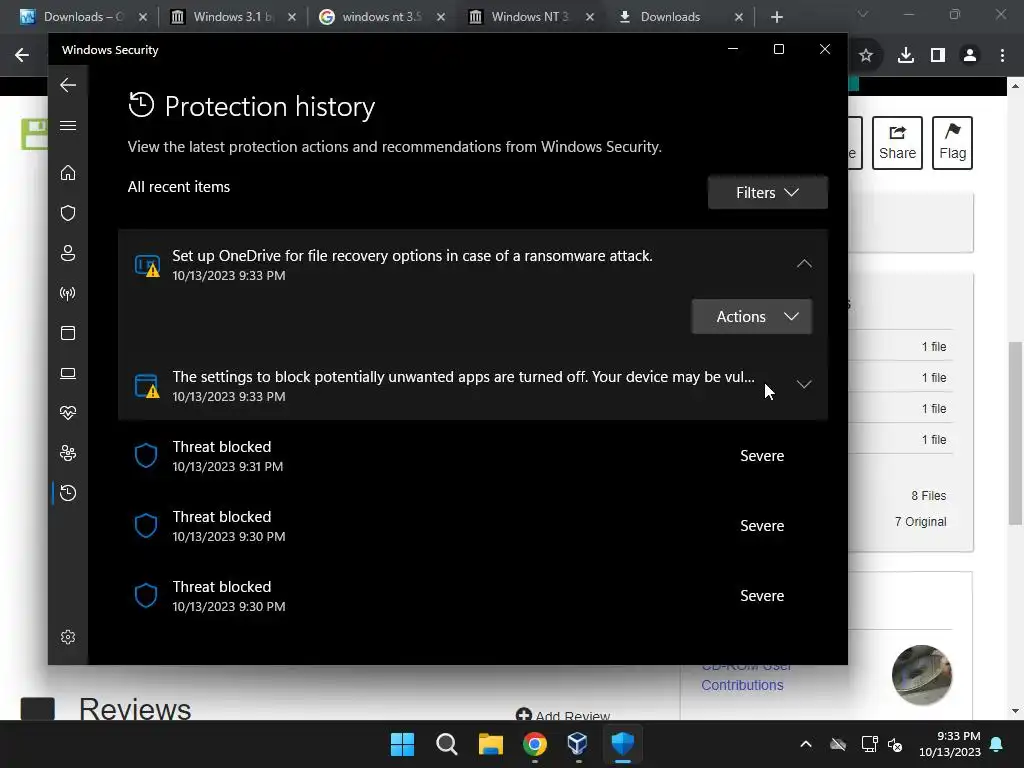Viewport: 1024px width, 768px height.
Task: Click Chrome back navigation arrow
Action: coord(22,56)
